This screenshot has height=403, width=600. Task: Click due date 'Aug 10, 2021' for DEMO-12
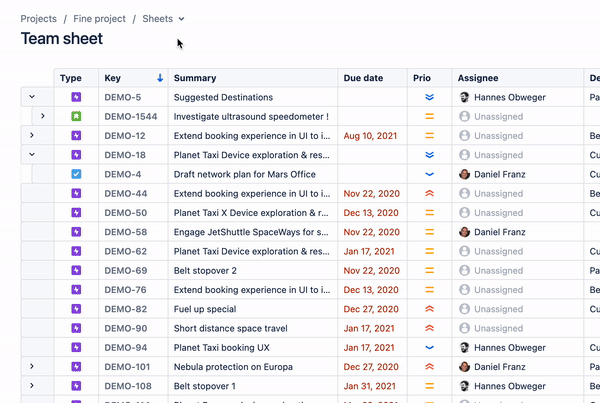pos(370,136)
